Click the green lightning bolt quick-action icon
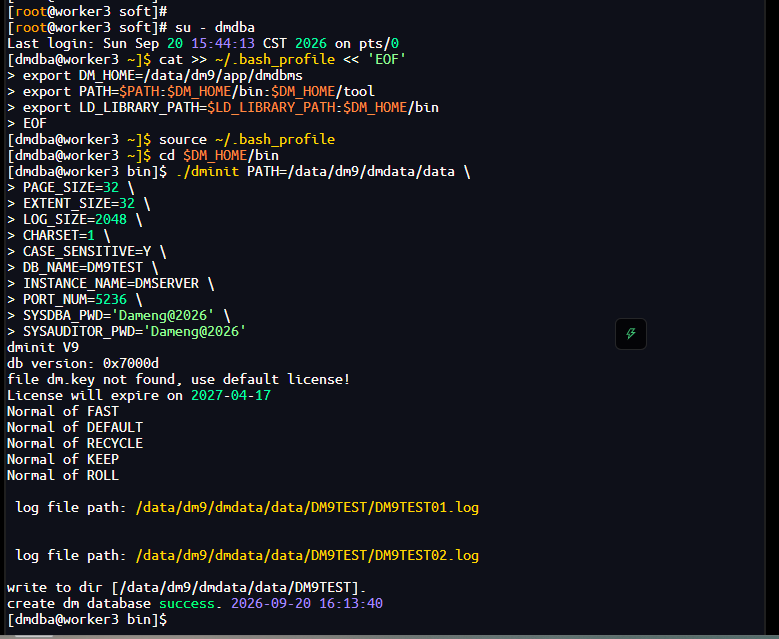779x639 pixels. 630,333
